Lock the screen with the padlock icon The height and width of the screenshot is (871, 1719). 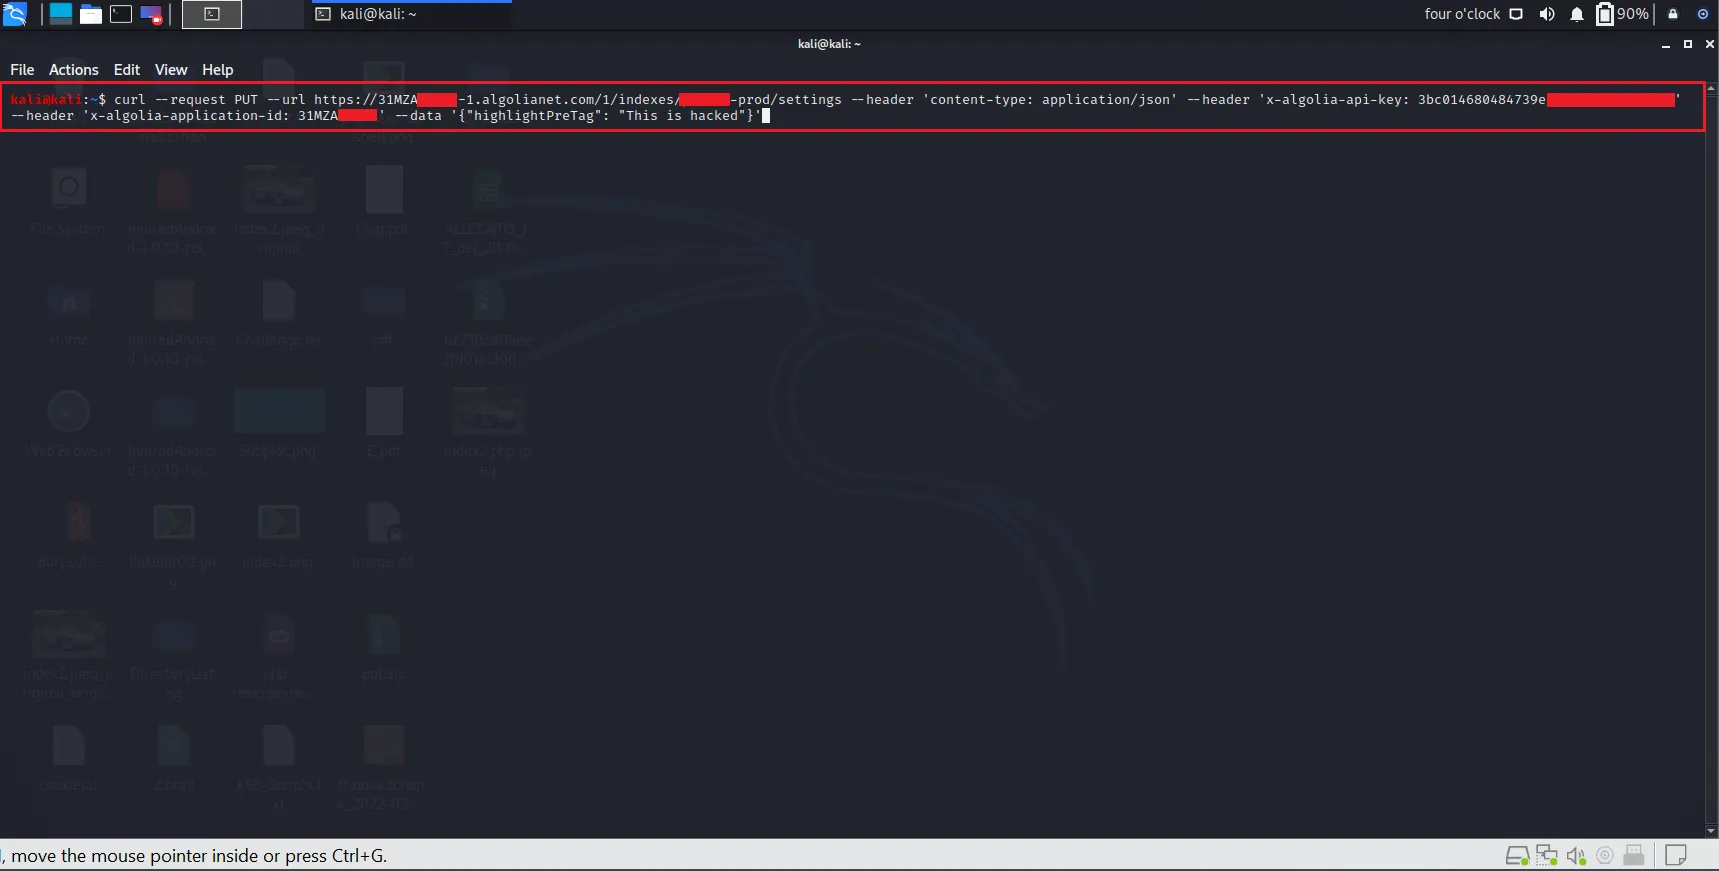[1673, 14]
